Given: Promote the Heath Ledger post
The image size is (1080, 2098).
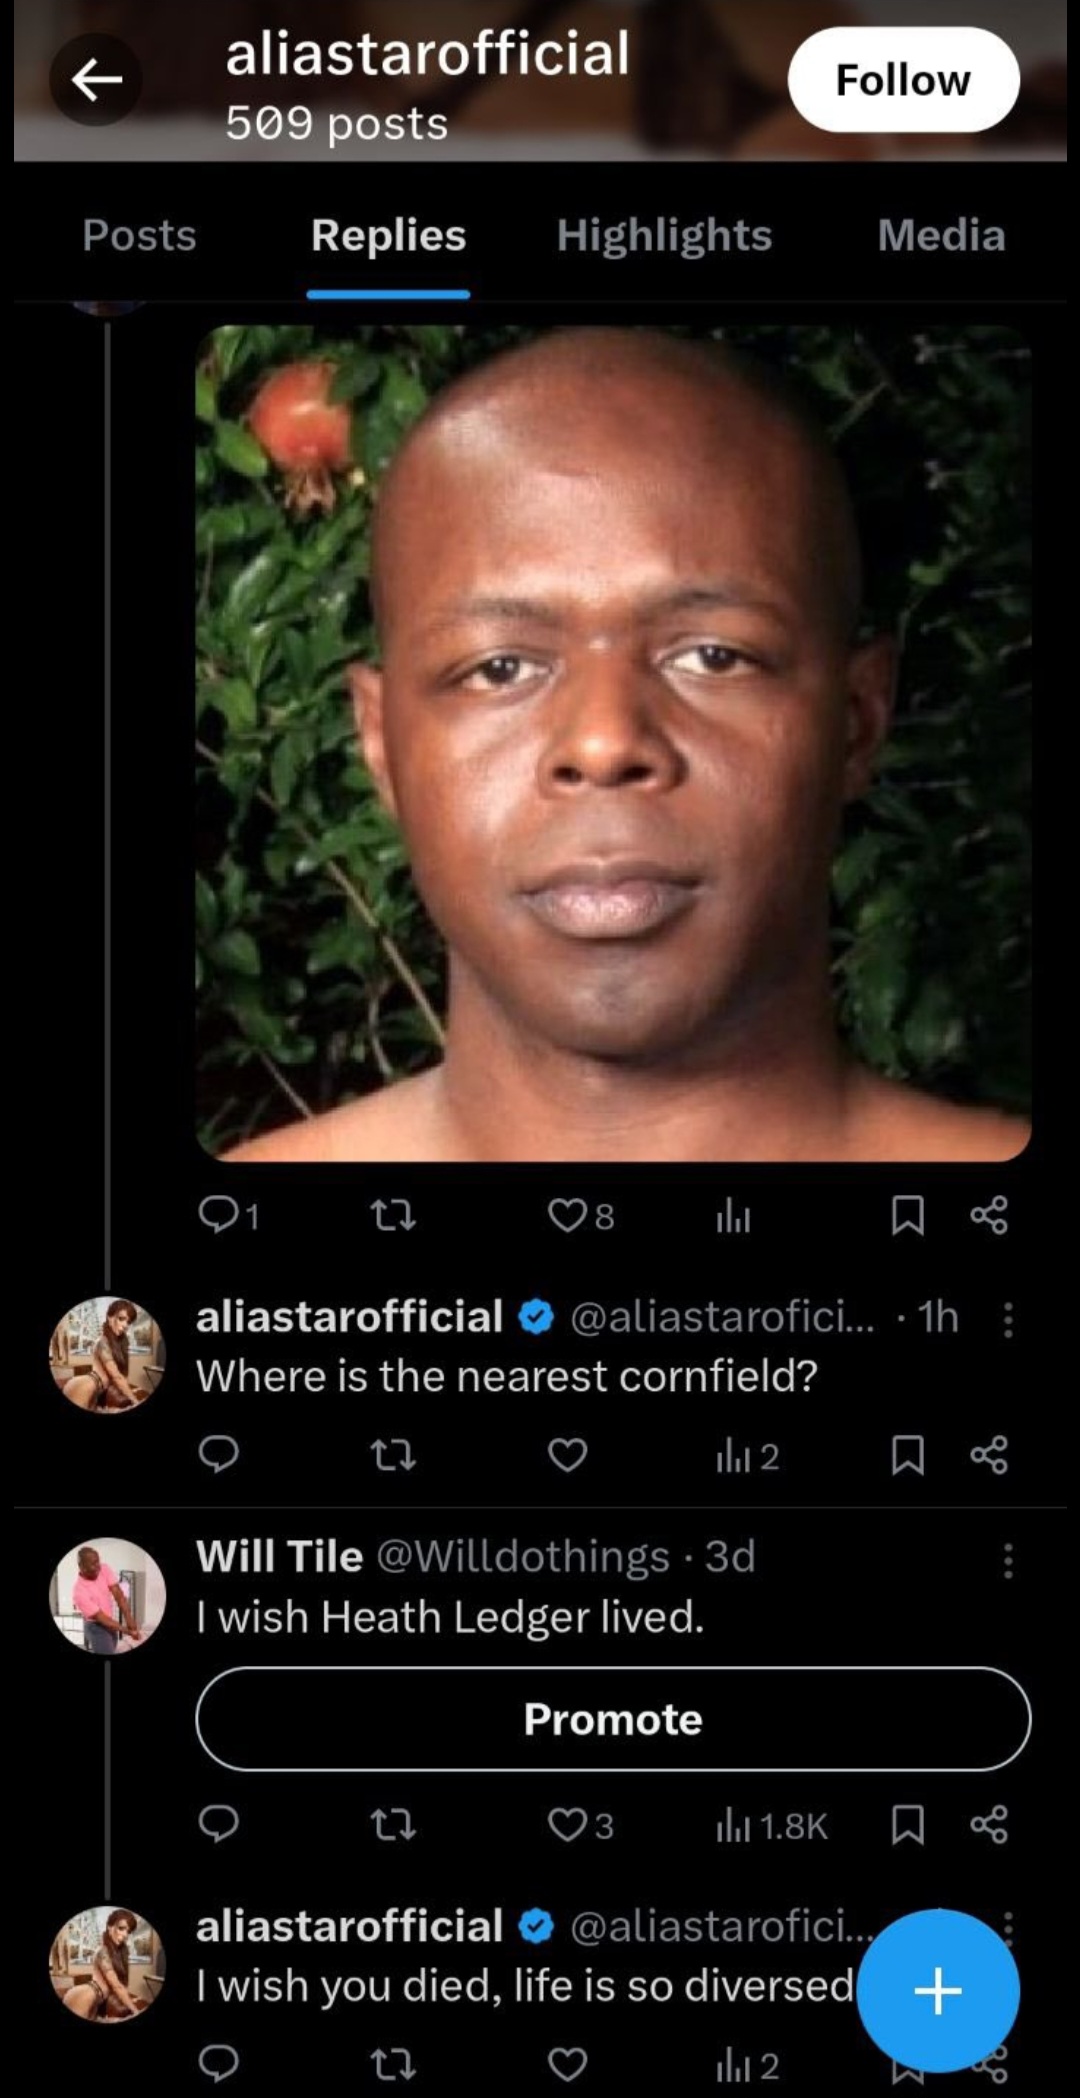Looking at the screenshot, I should point(613,1719).
